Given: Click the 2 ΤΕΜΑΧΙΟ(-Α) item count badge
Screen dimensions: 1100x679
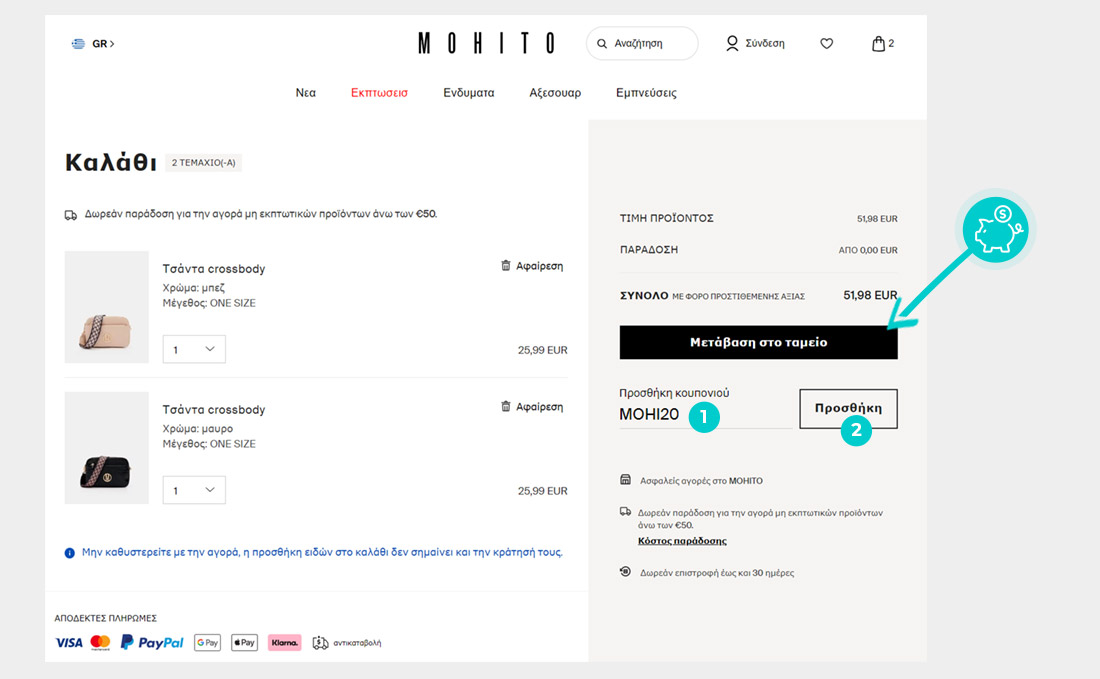Looking at the screenshot, I should coord(203,163).
